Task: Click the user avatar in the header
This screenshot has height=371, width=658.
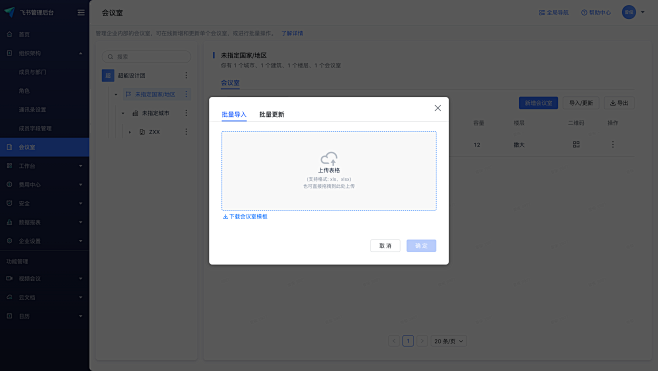Action: coord(629,12)
